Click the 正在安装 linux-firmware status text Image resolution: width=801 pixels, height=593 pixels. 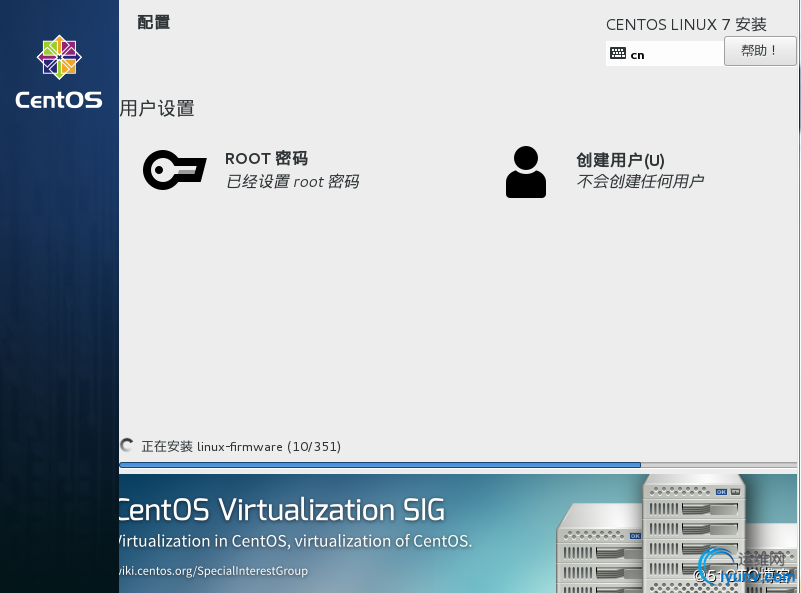tap(241, 446)
